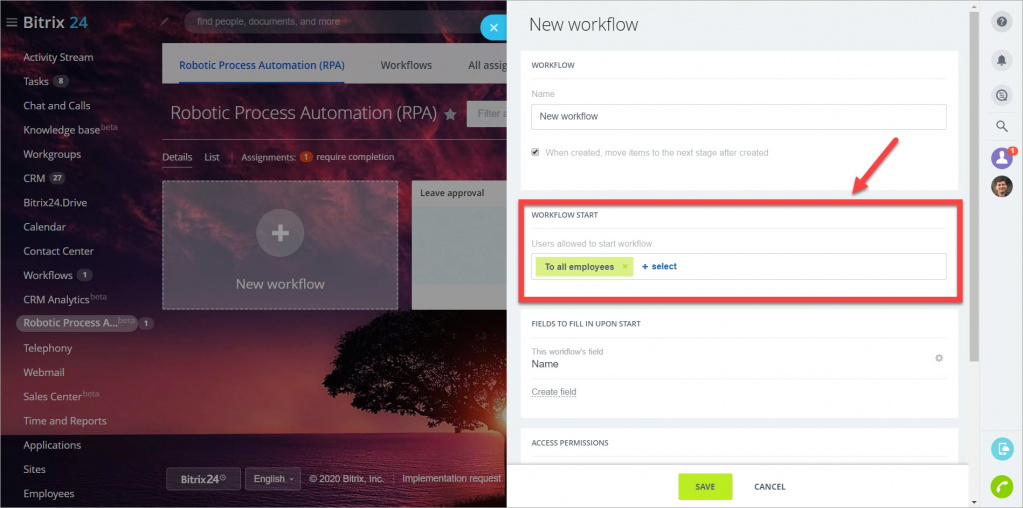
Task: Click the help question mark icon
Action: pos(1001,22)
